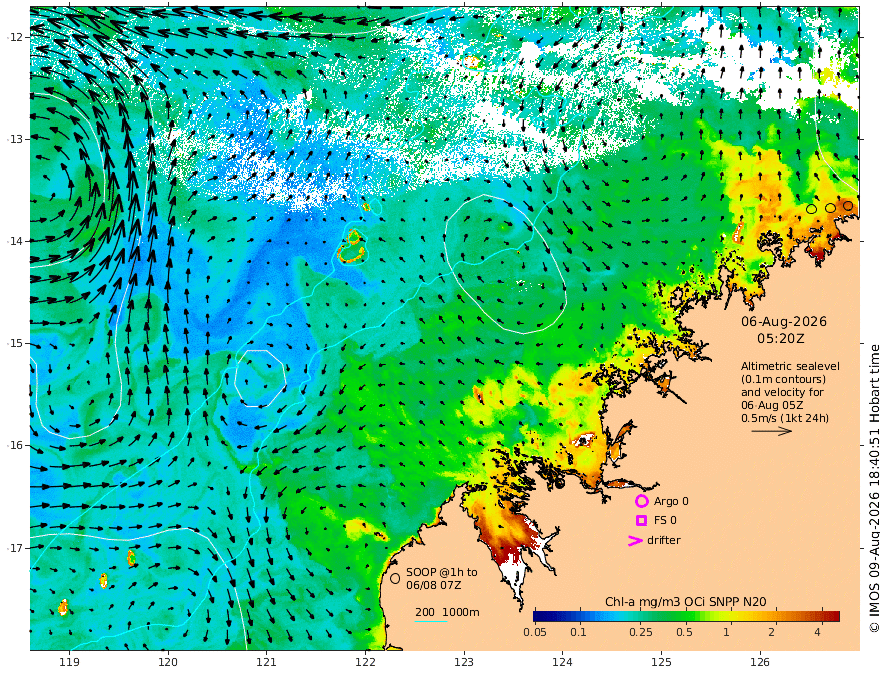Image resolution: width=880 pixels, height=680 pixels.
Task: Click the '06-Aug-2026' date label
Action: pyautogui.click(x=784, y=321)
